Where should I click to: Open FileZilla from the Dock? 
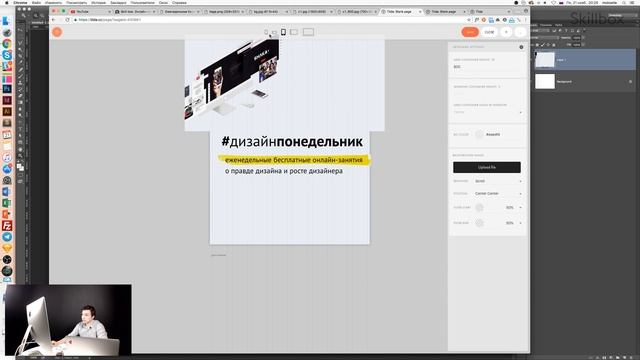7,225
